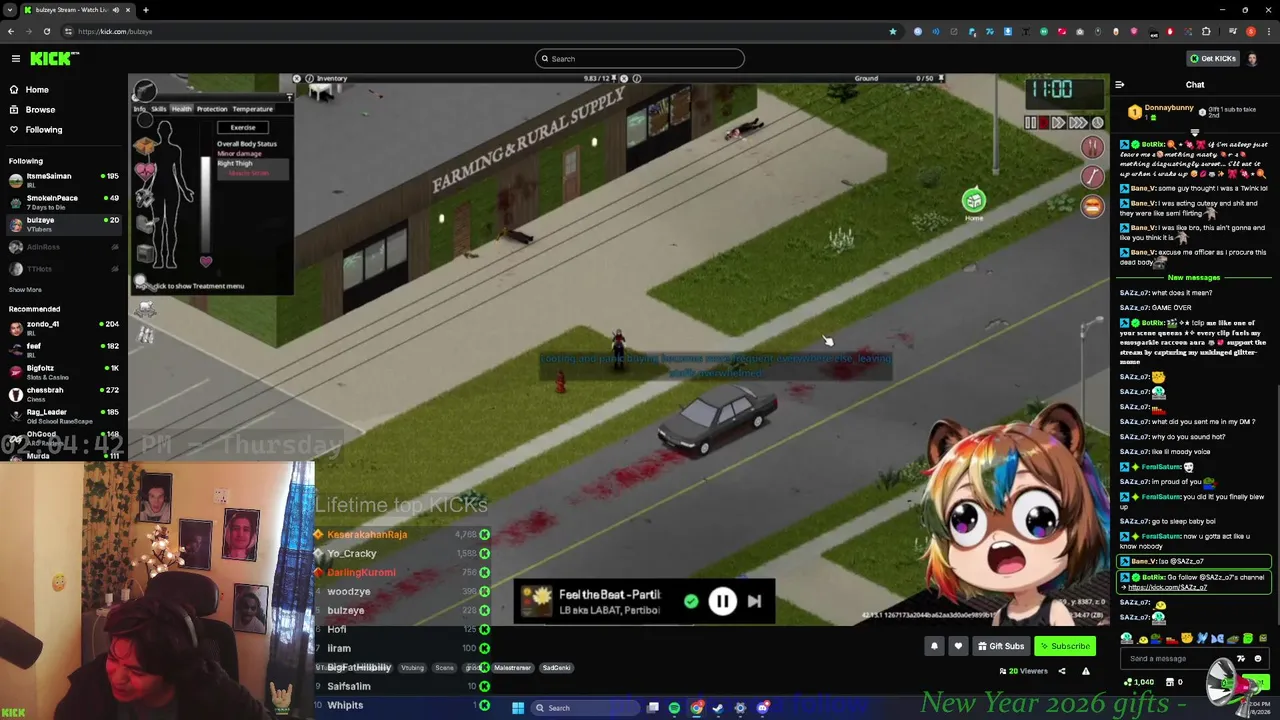Collapse the Chat panel

pyautogui.click(x=1120, y=85)
